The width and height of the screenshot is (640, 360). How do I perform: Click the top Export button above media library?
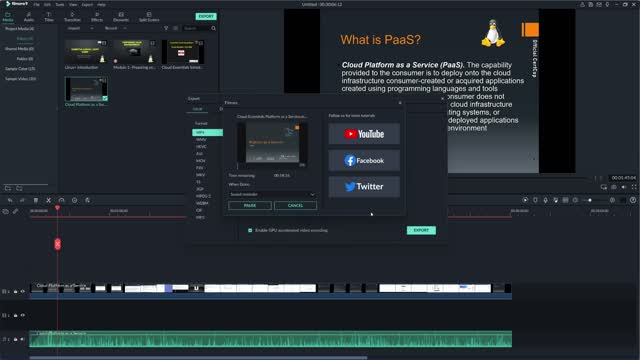point(206,16)
